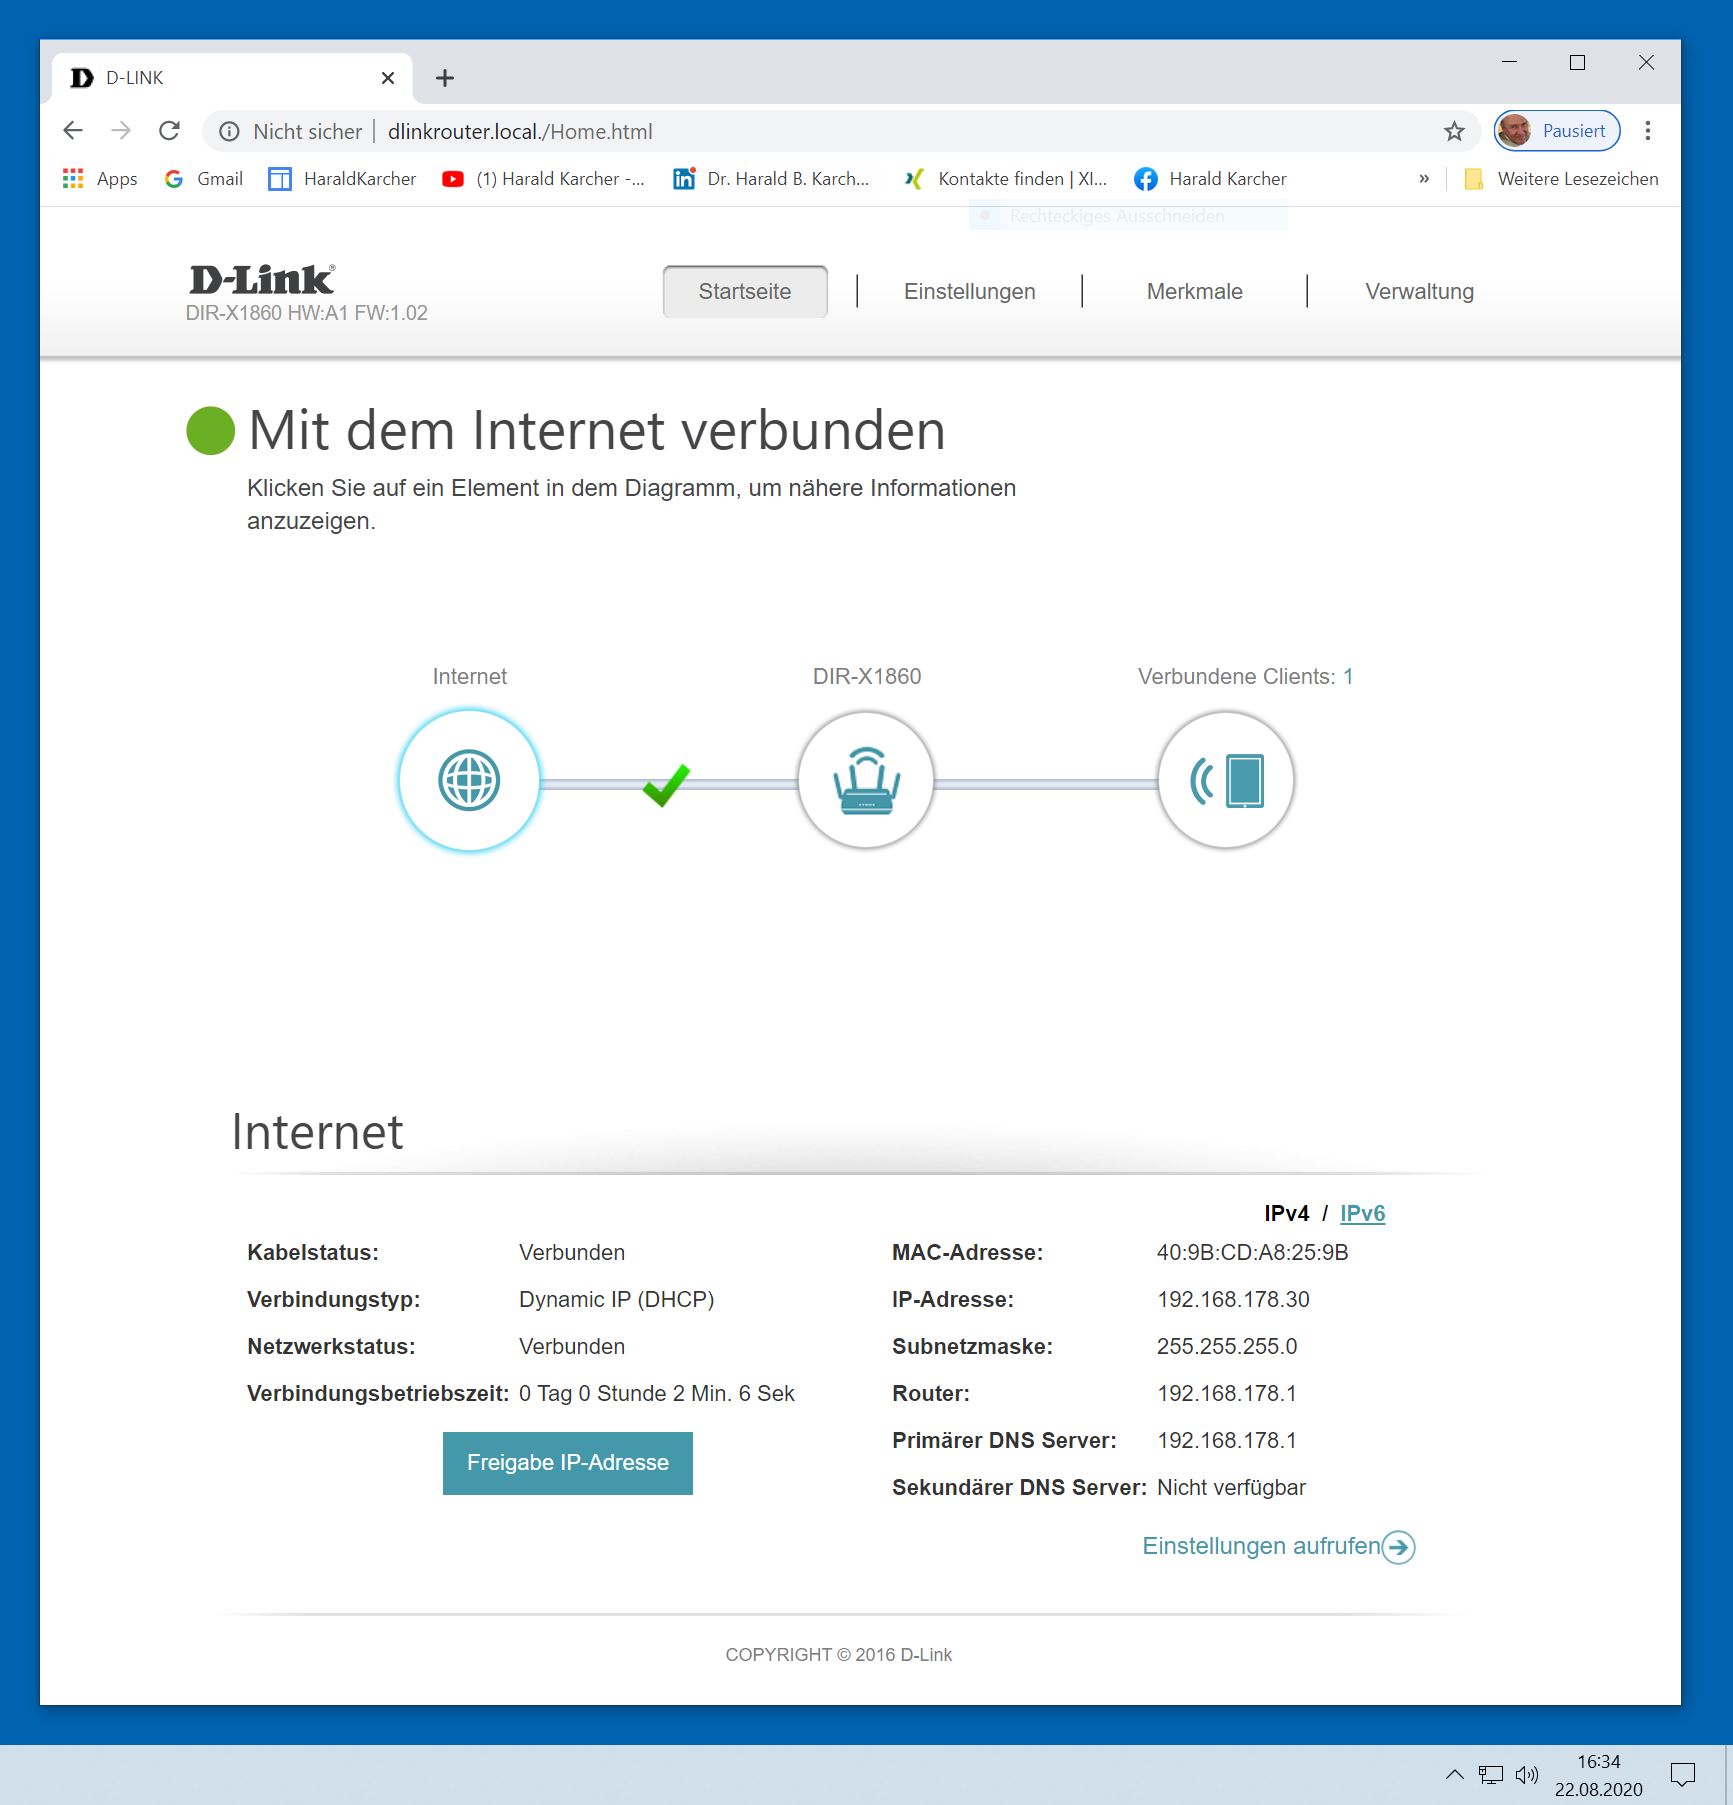Open the Facebook Harald Karcher bookmark
The width and height of the screenshot is (1733, 1805).
point(1211,179)
